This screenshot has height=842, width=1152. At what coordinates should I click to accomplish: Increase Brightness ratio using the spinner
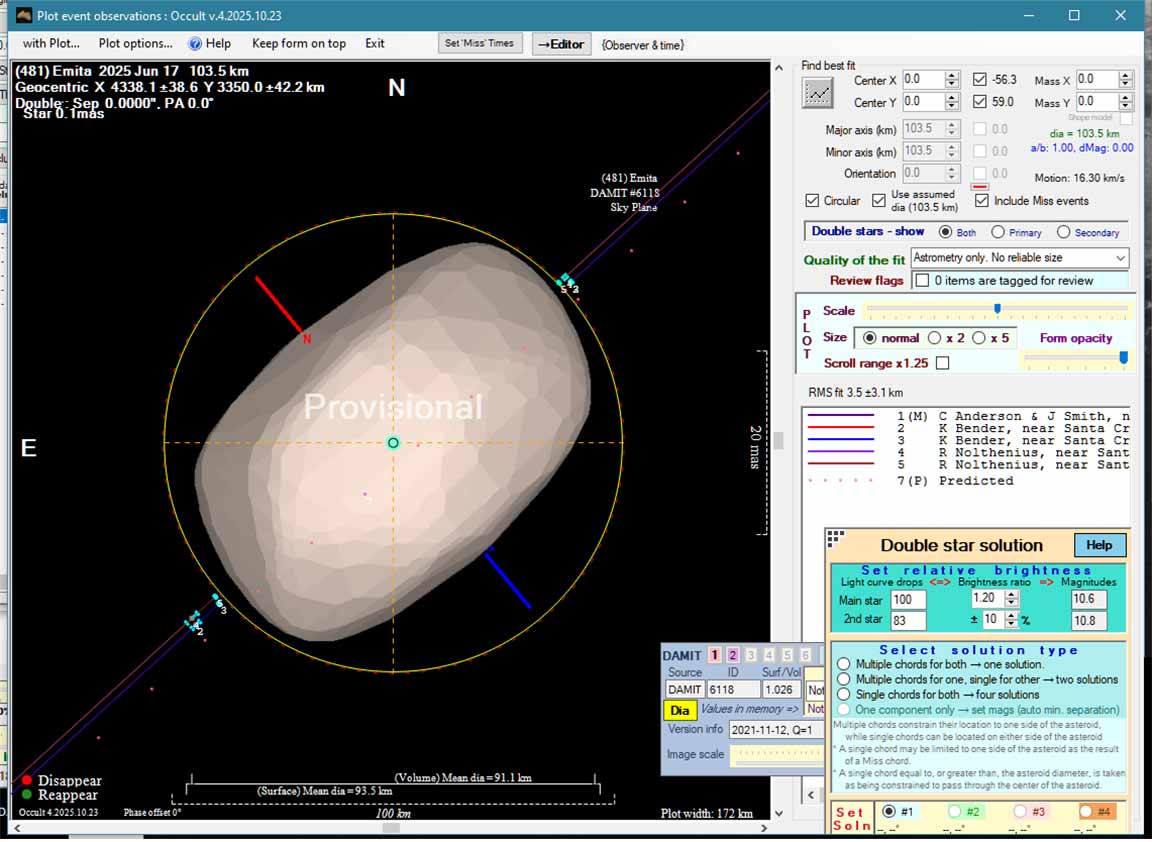[x=1012, y=595]
